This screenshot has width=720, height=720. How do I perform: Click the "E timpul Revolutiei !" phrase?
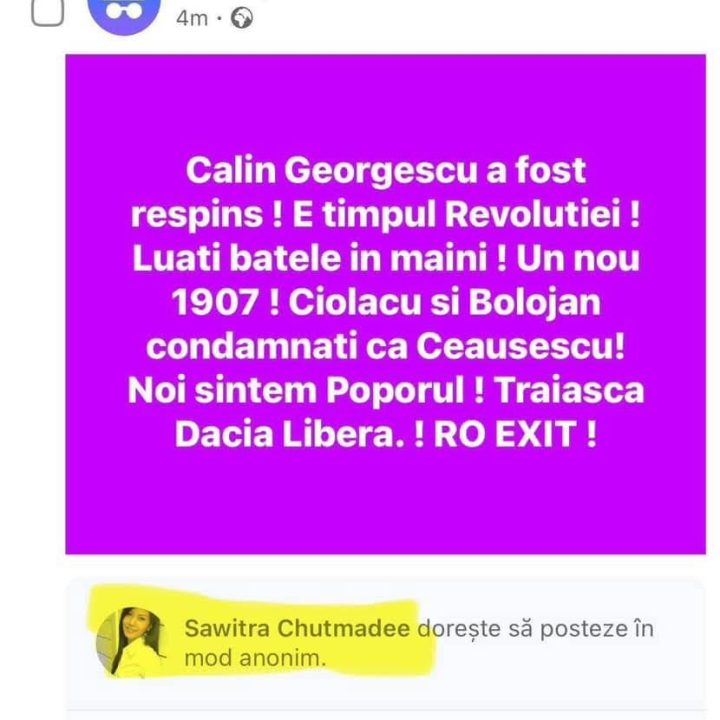pyautogui.click(x=466, y=214)
